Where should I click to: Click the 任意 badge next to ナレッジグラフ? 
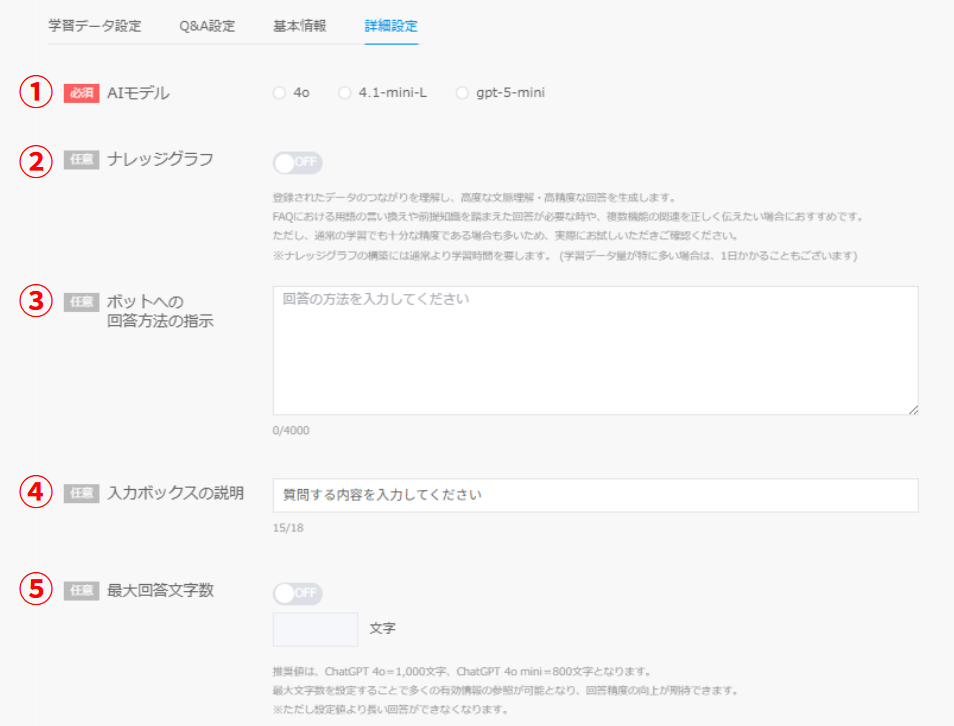(81, 159)
